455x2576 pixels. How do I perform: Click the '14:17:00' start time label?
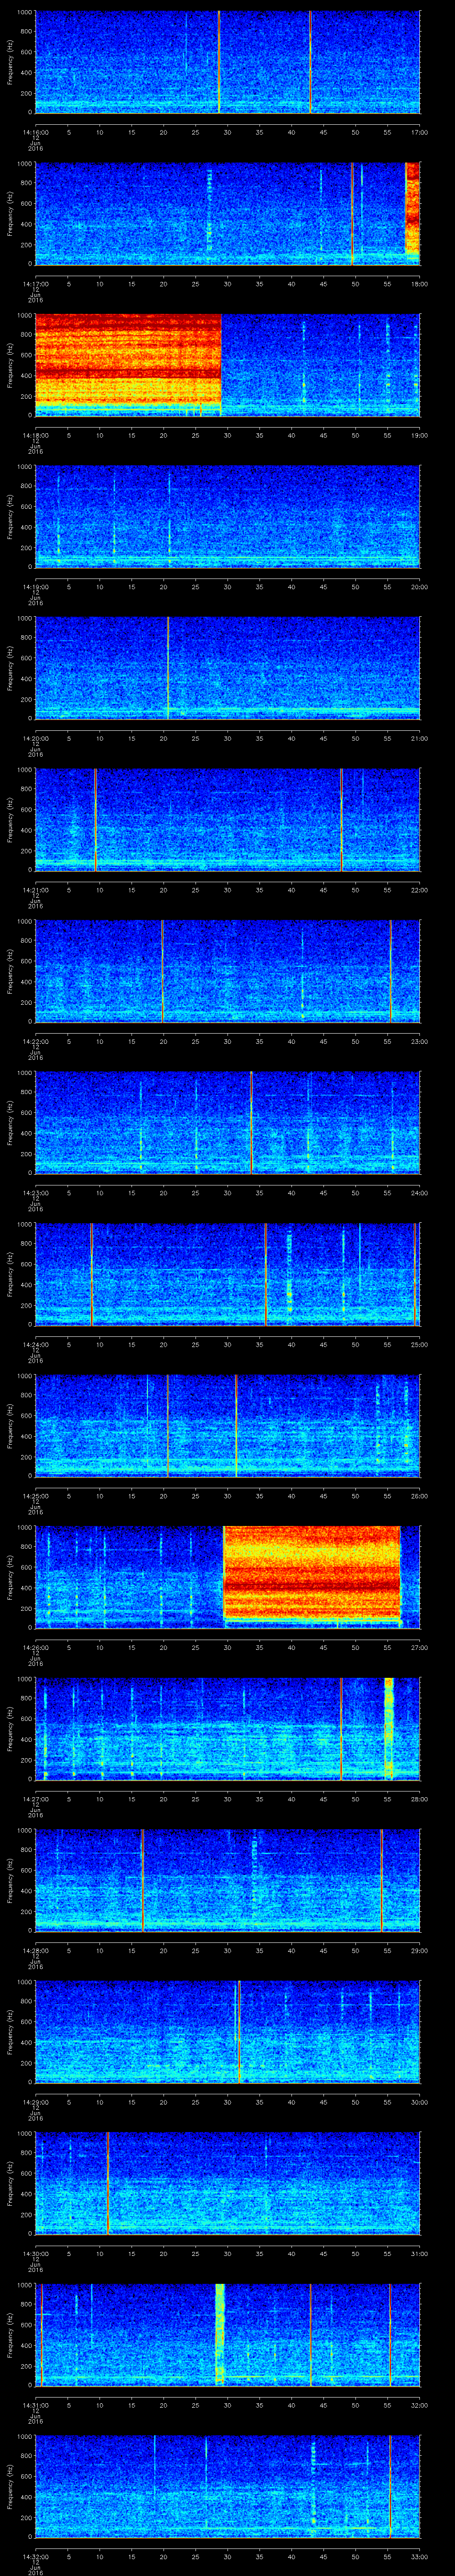[x=36, y=284]
